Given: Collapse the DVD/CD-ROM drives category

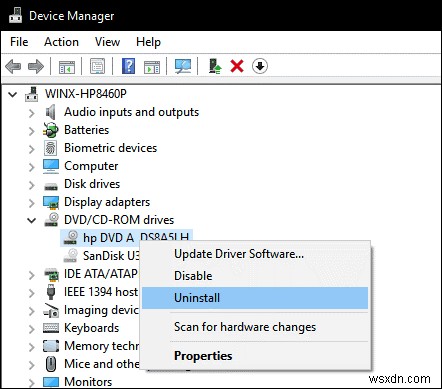Looking at the screenshot, I should pos(32,220).
